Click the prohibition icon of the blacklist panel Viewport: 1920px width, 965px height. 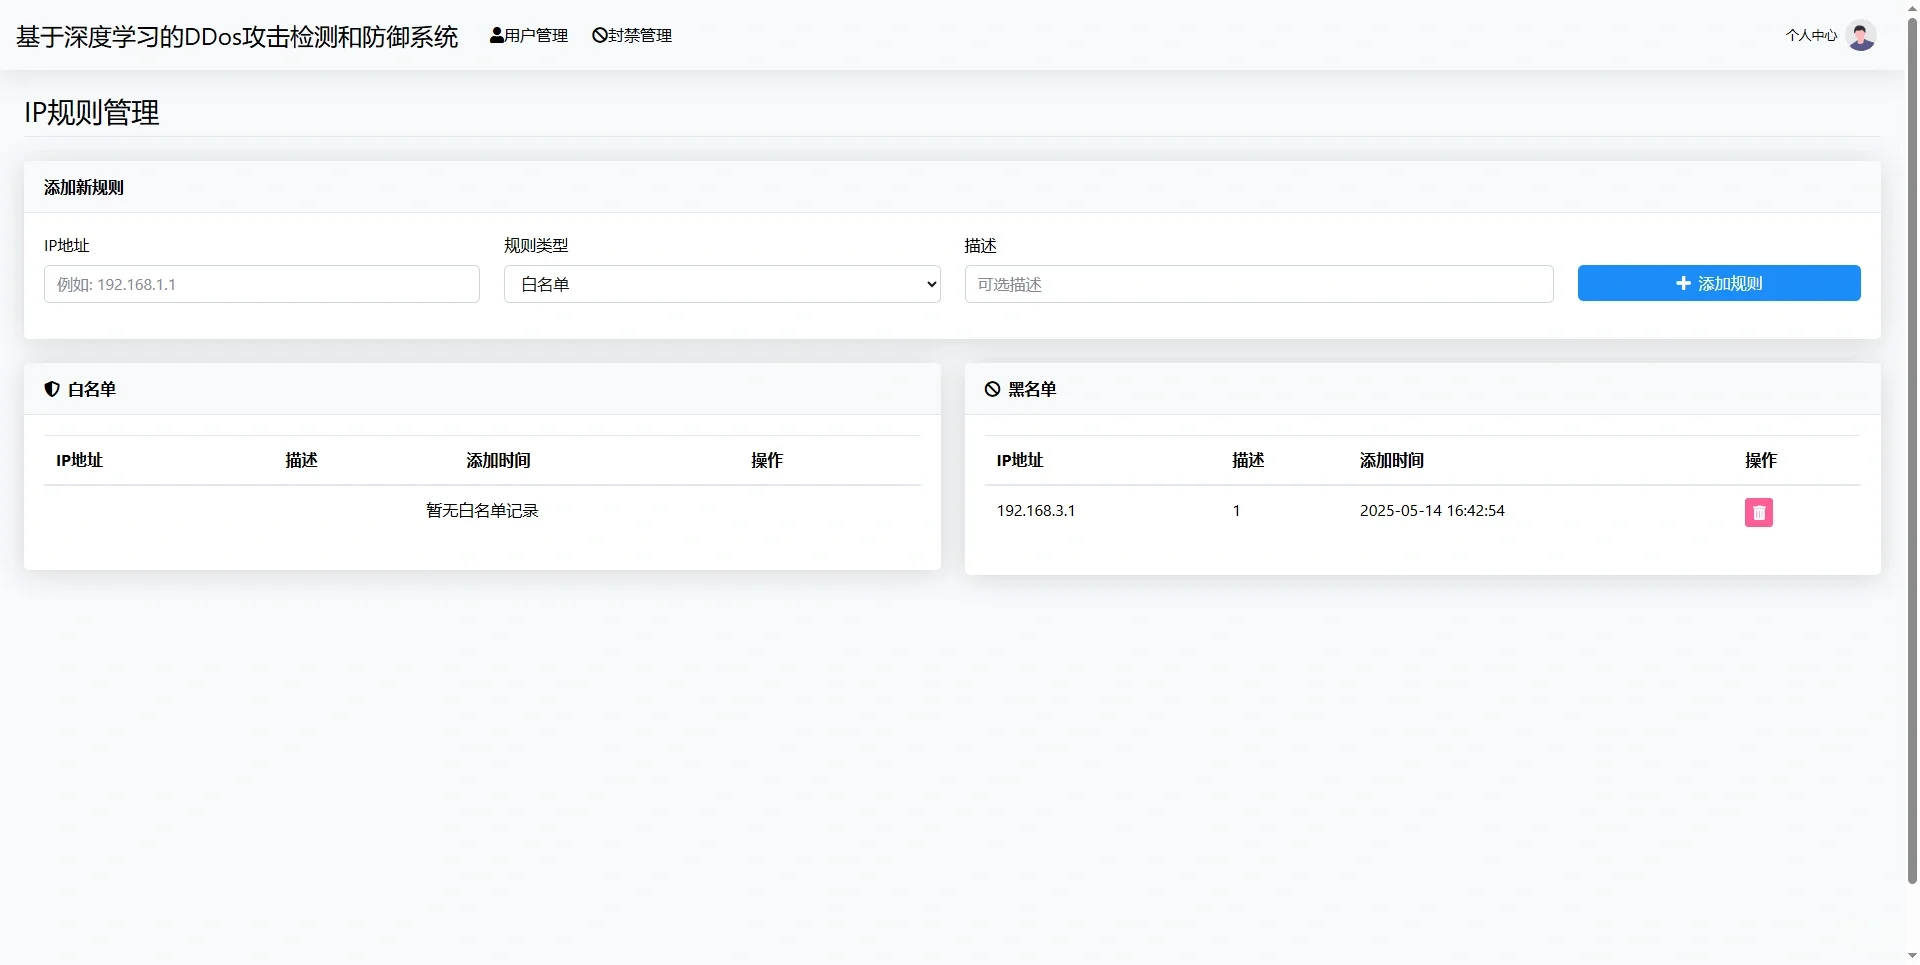(991, 388)
